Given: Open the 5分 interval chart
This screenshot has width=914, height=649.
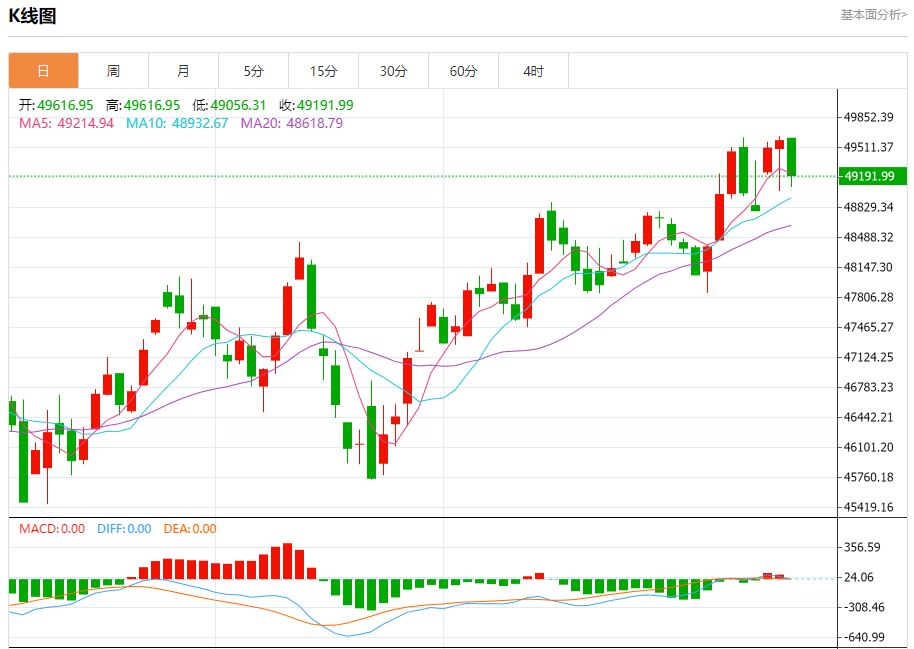Looking at the screenshot, I should tap(253, 71).
